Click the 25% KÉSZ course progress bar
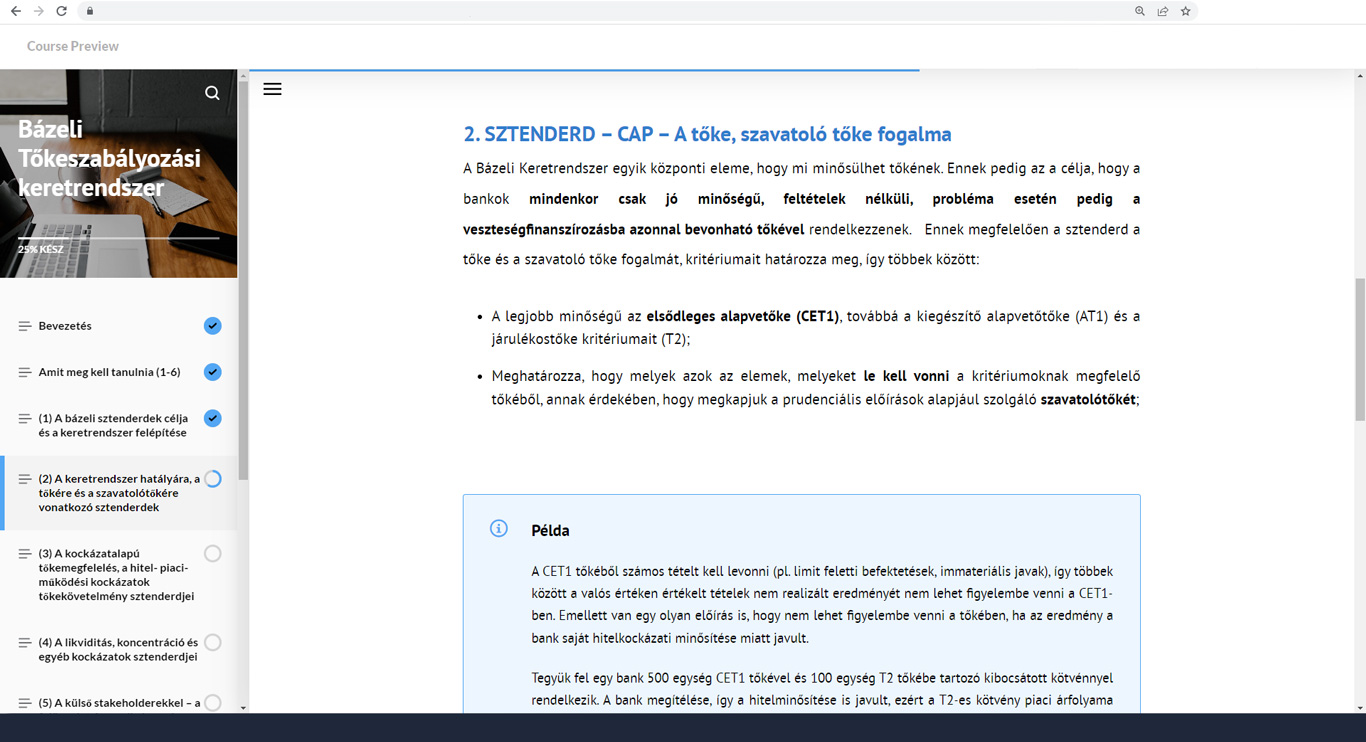 118,238
